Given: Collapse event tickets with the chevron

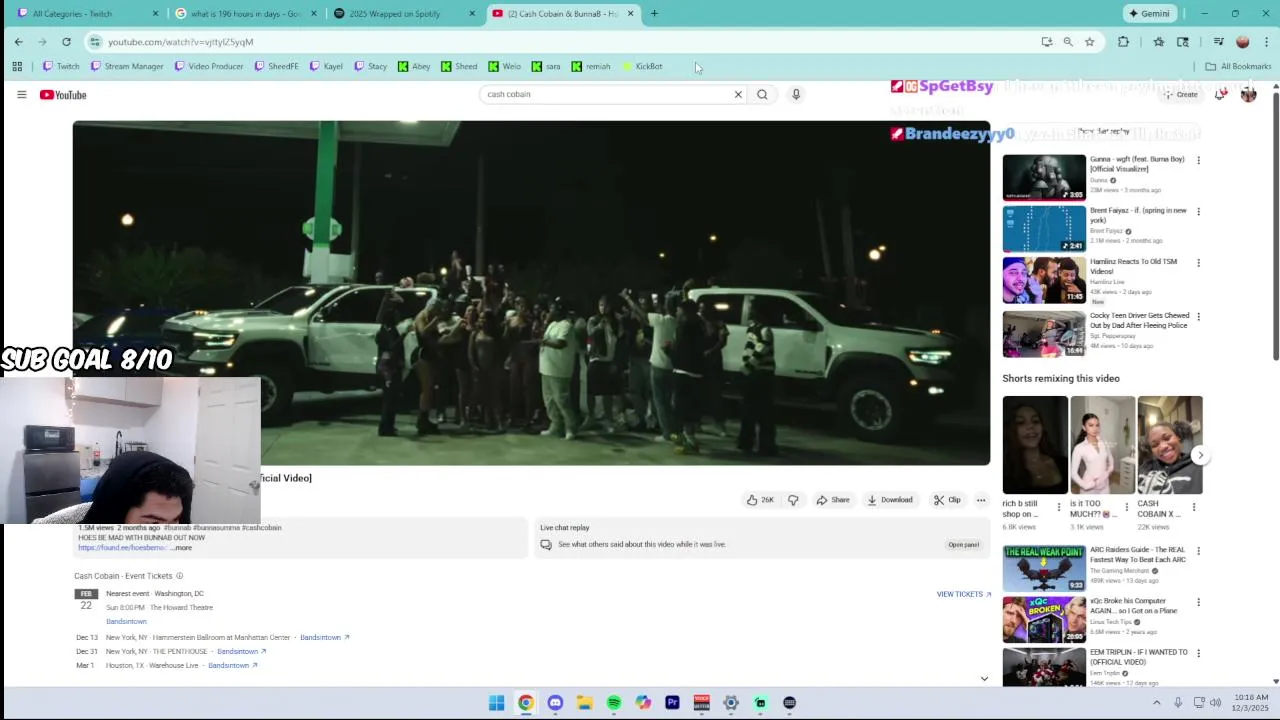Looking at the screenshot, I should (984, 679).
